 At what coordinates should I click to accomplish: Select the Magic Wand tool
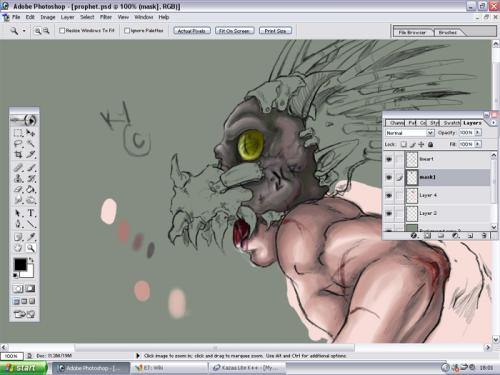click(x=31, y=144)
